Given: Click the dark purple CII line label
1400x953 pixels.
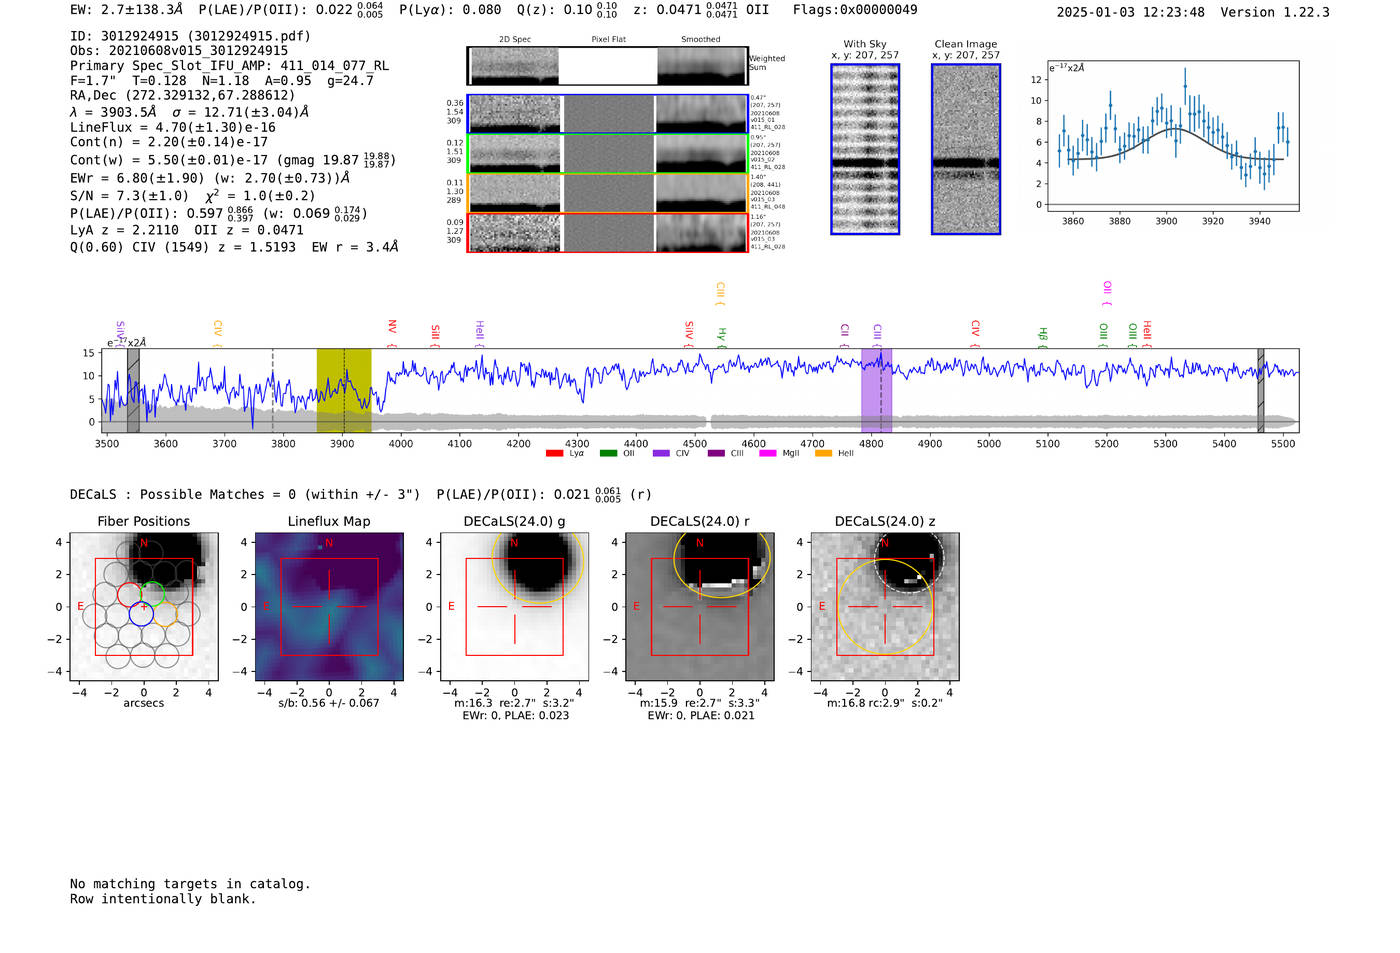Looking at the screenshot, I should [x=845, y=335].
